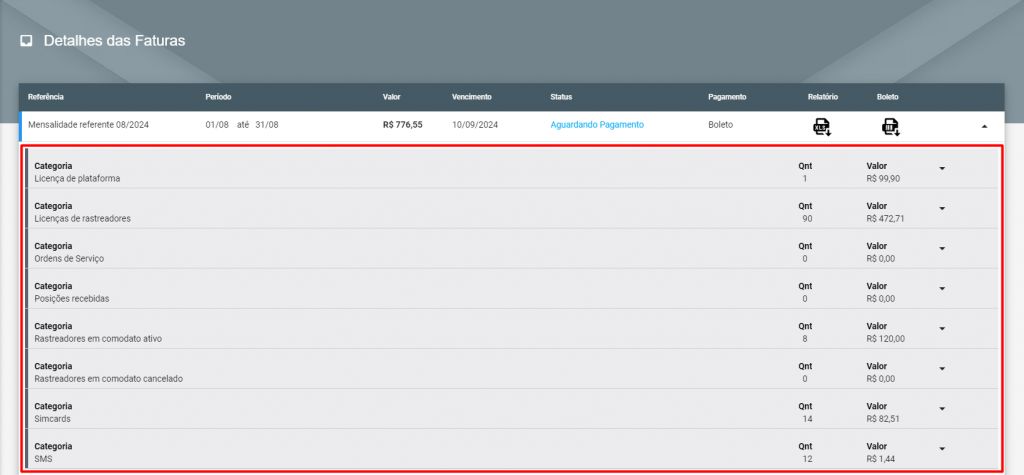
Task: Click the value R$ 1,44
Action: 880,459
